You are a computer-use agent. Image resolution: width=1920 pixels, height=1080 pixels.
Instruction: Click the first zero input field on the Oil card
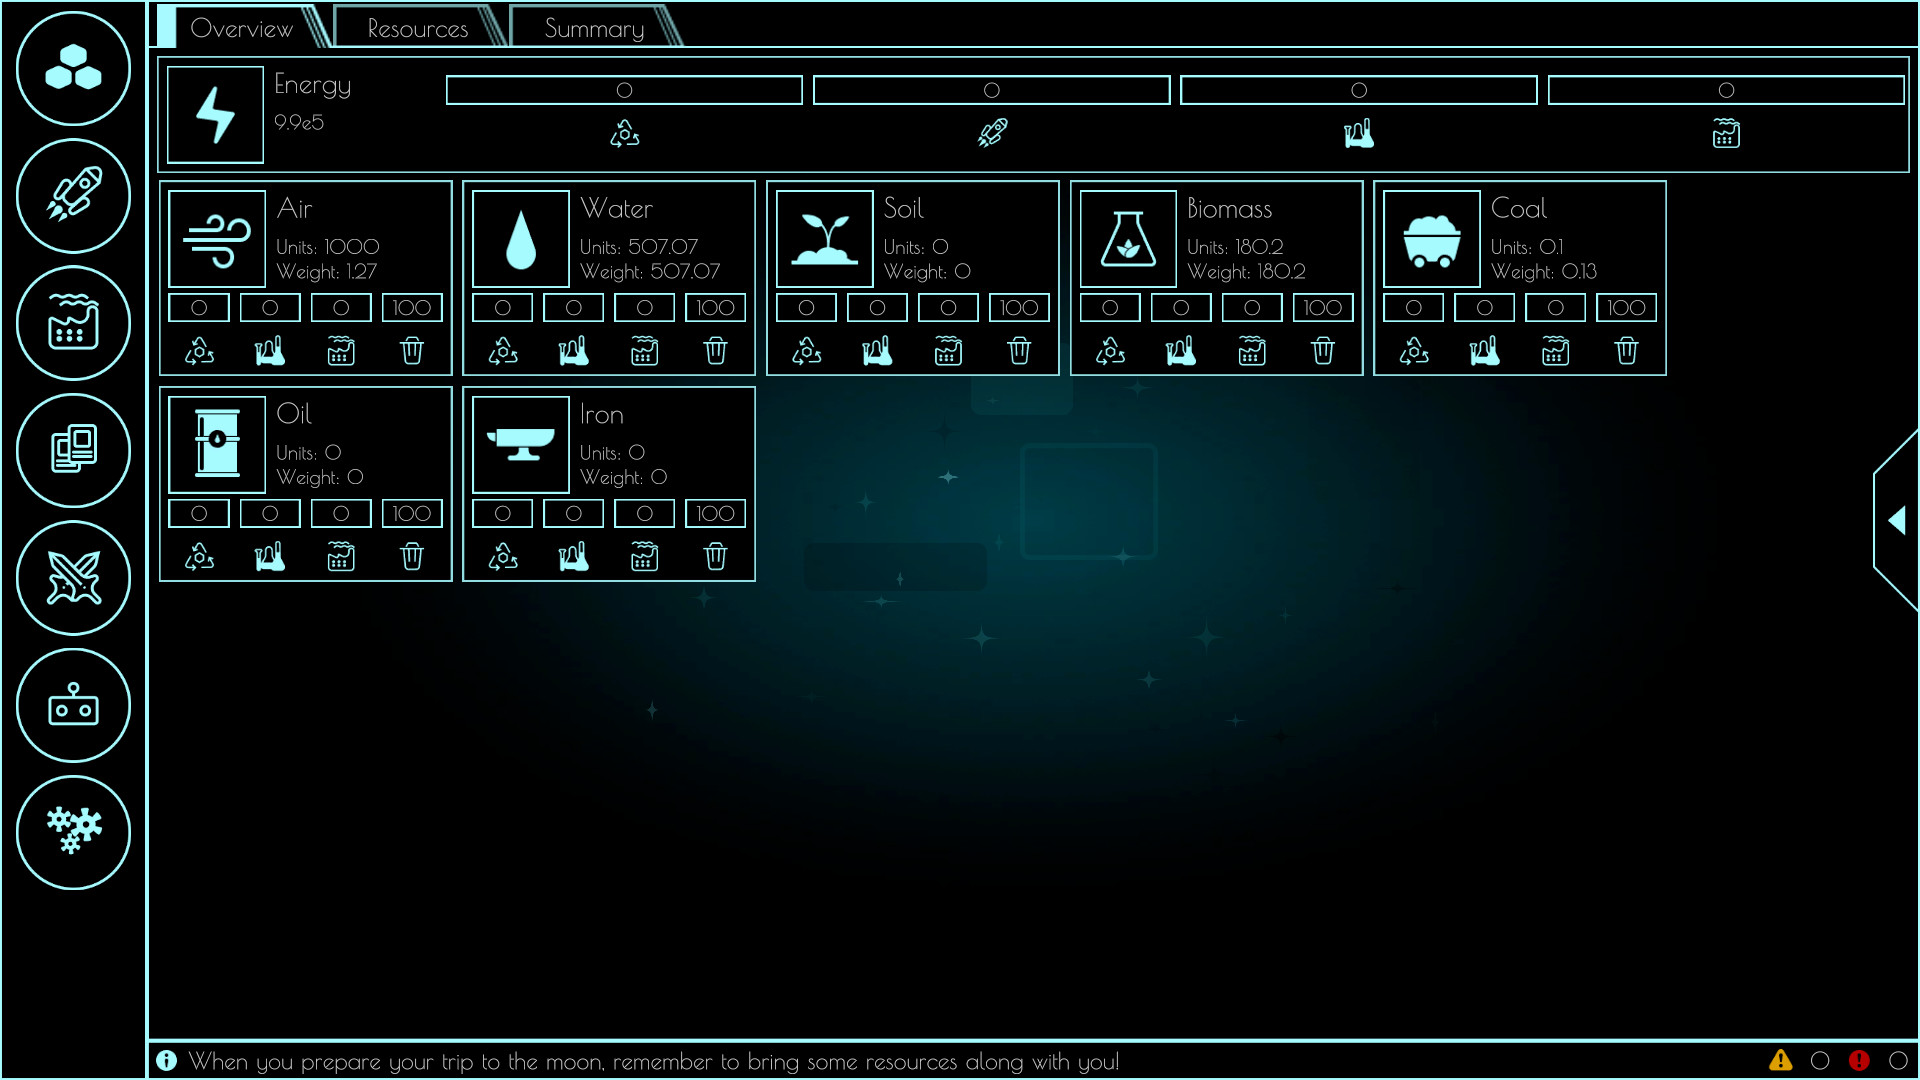[198, 513]
